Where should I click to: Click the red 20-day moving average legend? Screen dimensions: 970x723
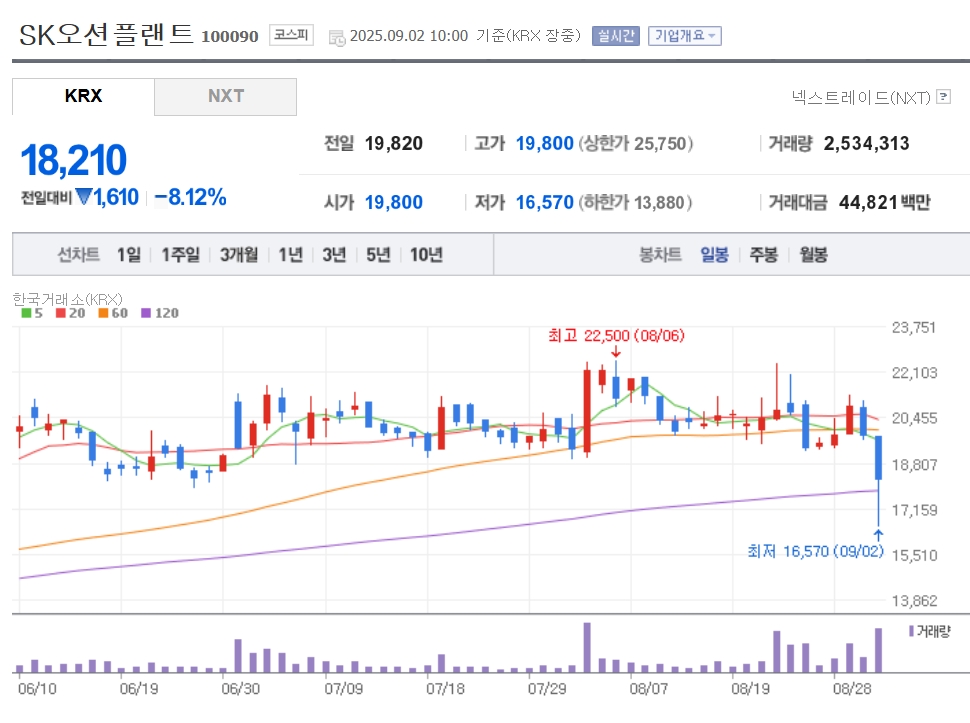[x=70, y=313]
